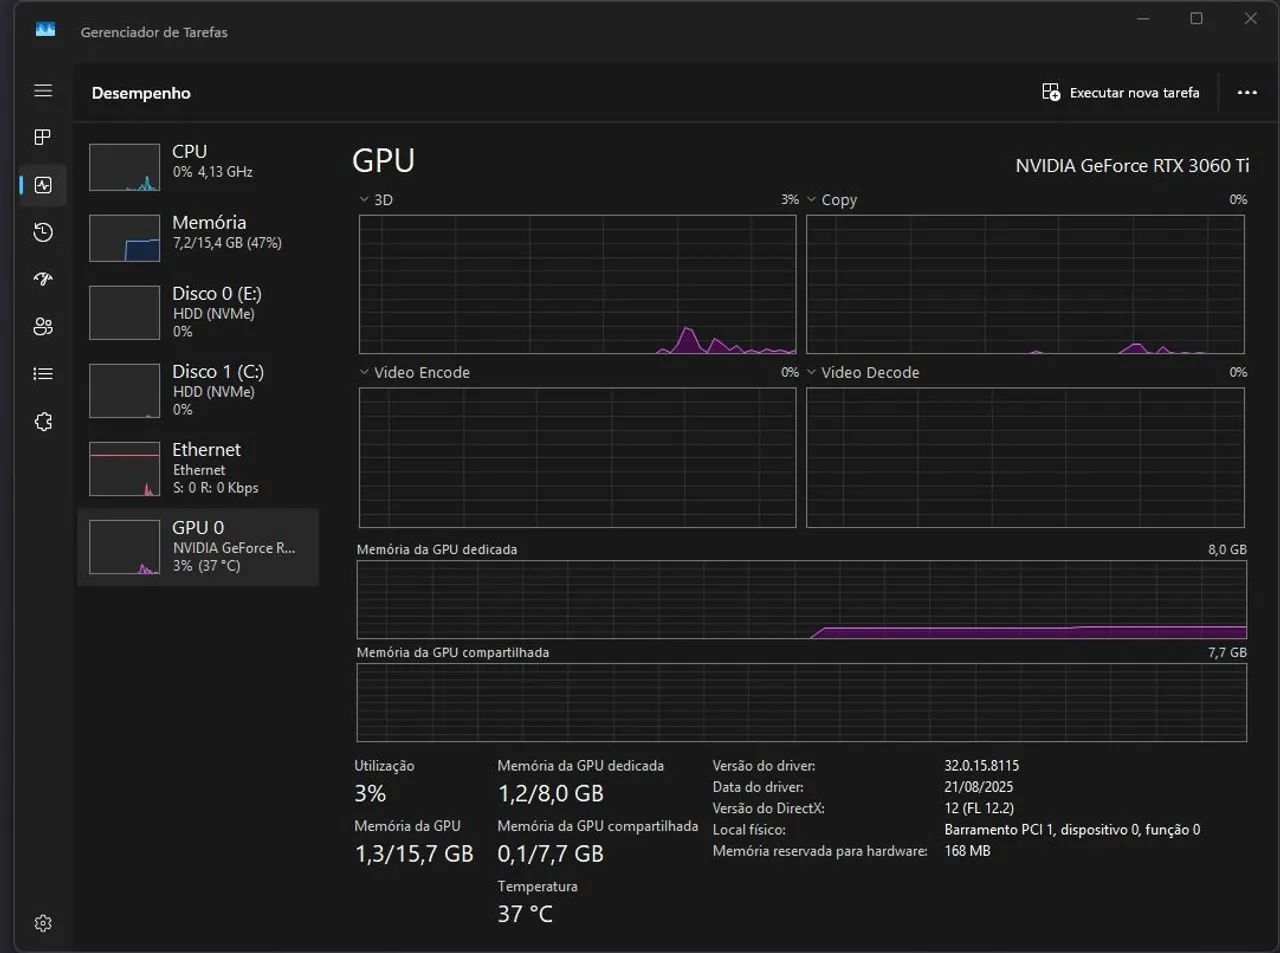Open the Services puzzle icon page

[x=43, y=422]
